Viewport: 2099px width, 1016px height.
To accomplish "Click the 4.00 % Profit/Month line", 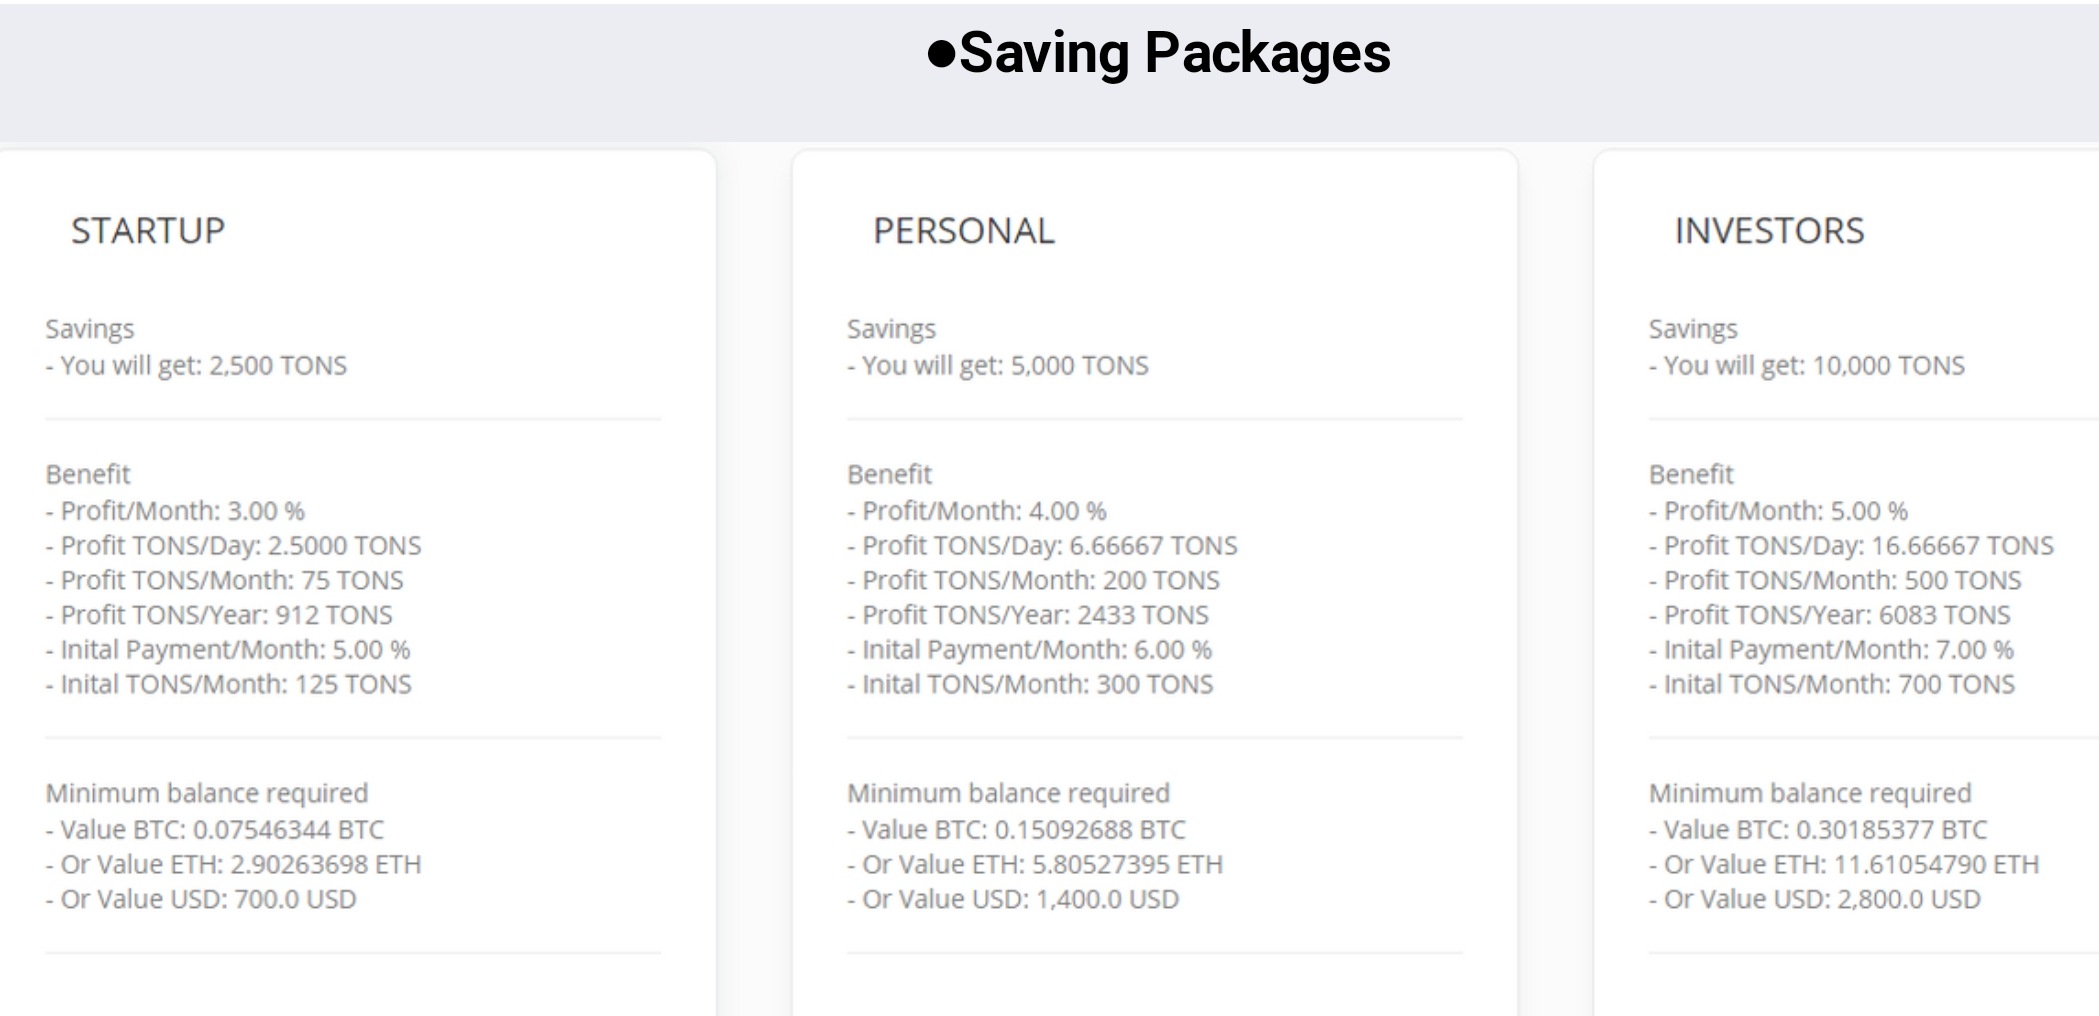I will (978, 511).
